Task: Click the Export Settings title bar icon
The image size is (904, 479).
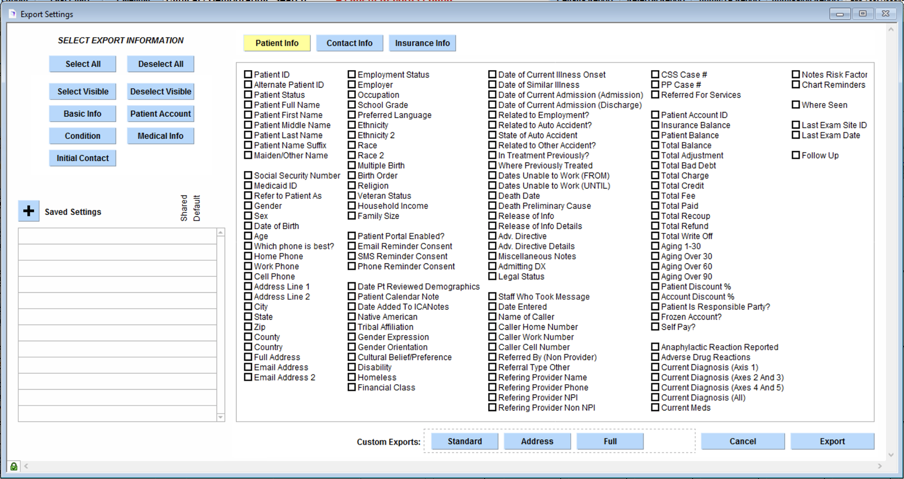Action: 11,14
